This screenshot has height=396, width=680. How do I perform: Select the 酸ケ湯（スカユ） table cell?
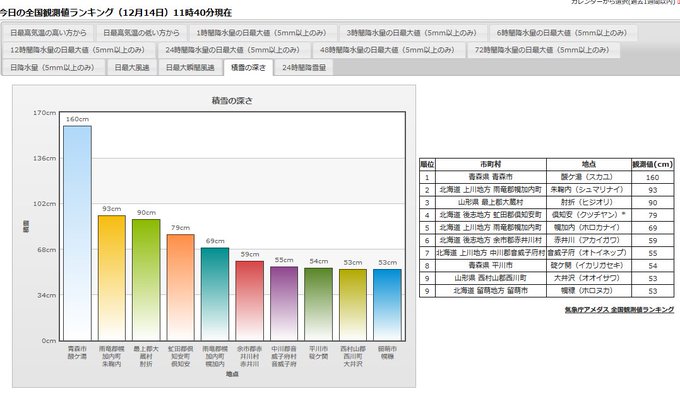[588, 177]
